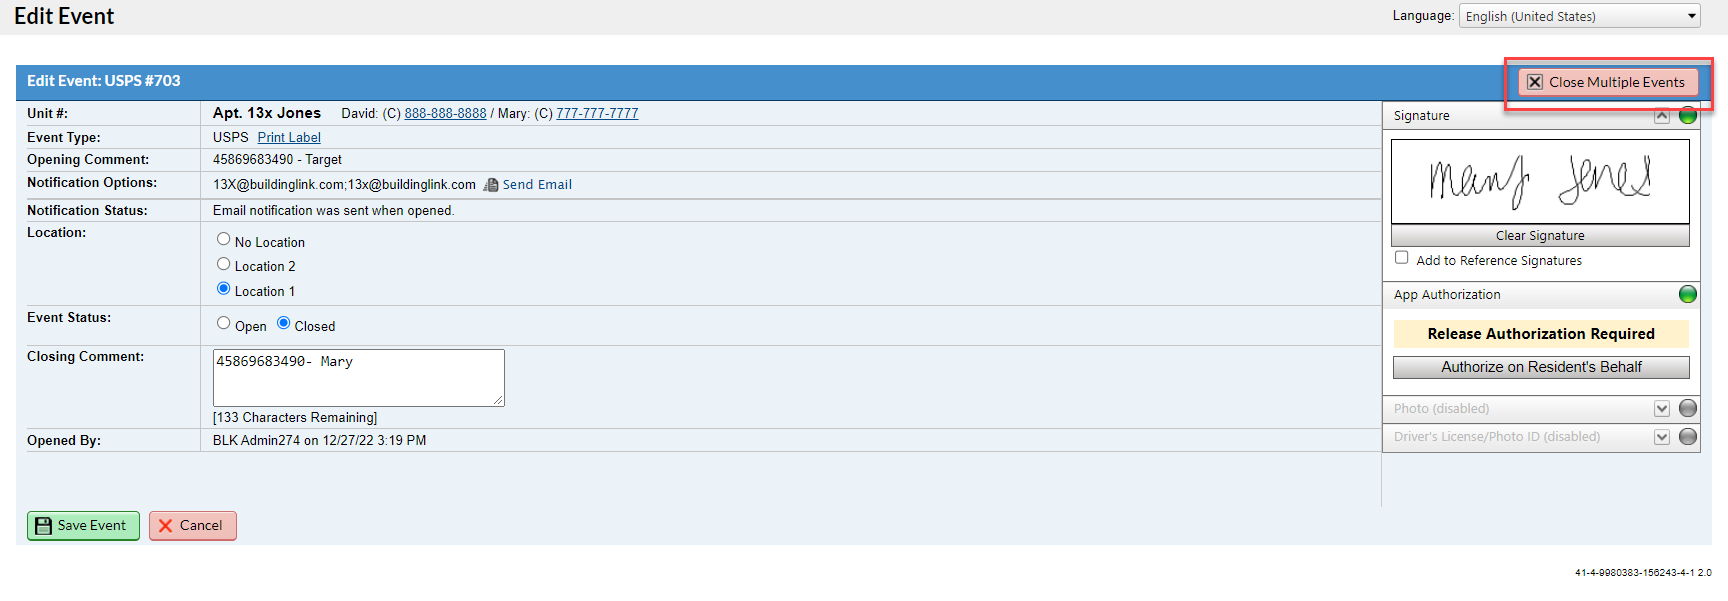Call Mary via the 777-777-7777 link
The image size is (1728, 601).
[597, 113]
